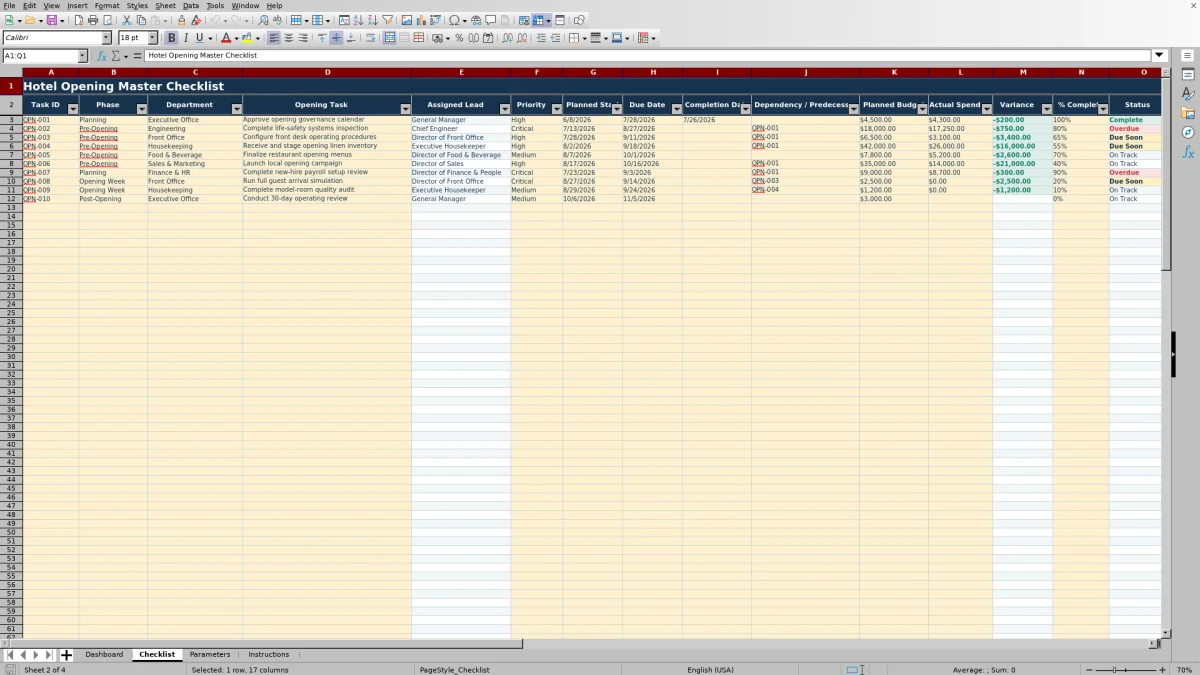The height and width of the screenshot is (675, 1200).
Task: Open the Priority column filter dropdown
Action: pos(556,109)
